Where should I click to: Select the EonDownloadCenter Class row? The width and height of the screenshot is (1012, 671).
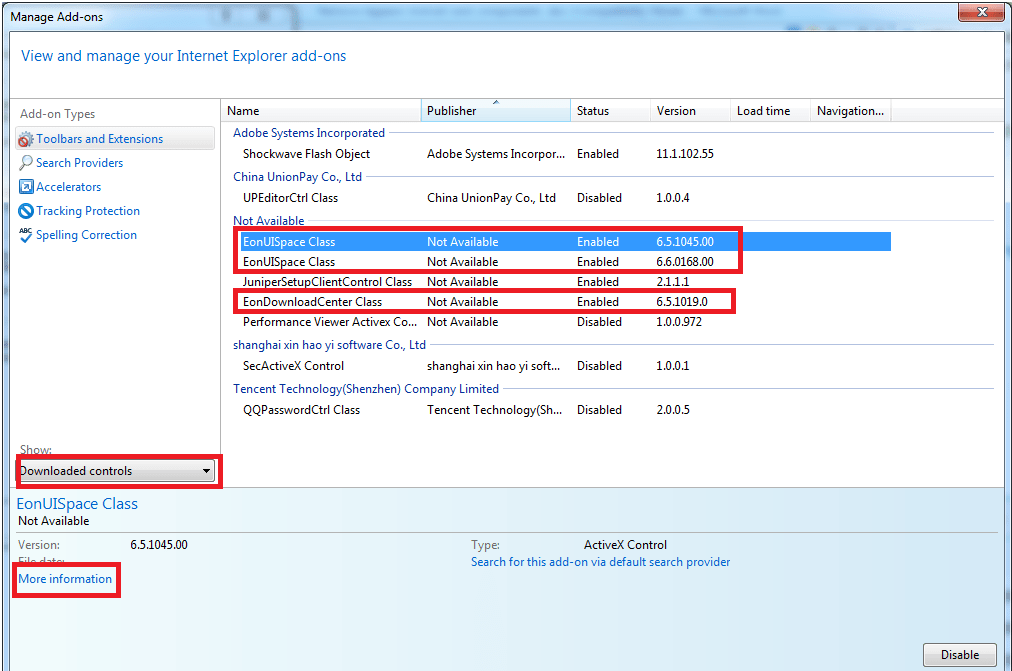[x=312, y=301]
